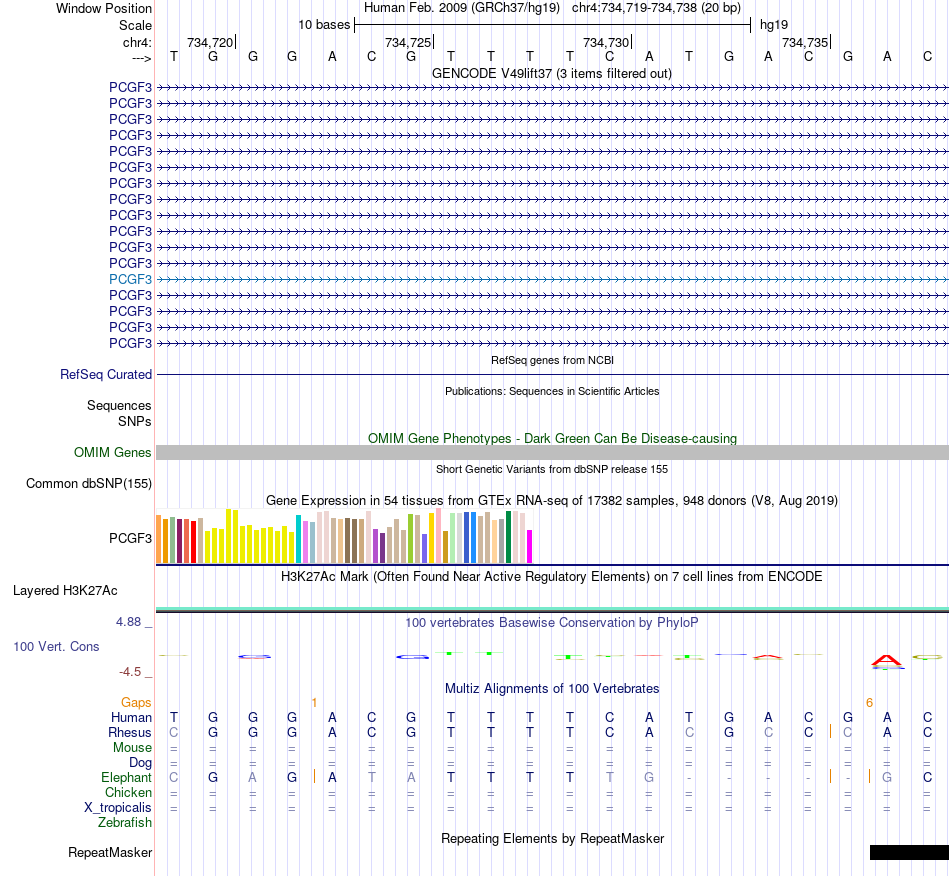950x876 pixels.
Task: Click the orange gap number 6 marker
Action: pyautogui.click(x=869, y=703)
